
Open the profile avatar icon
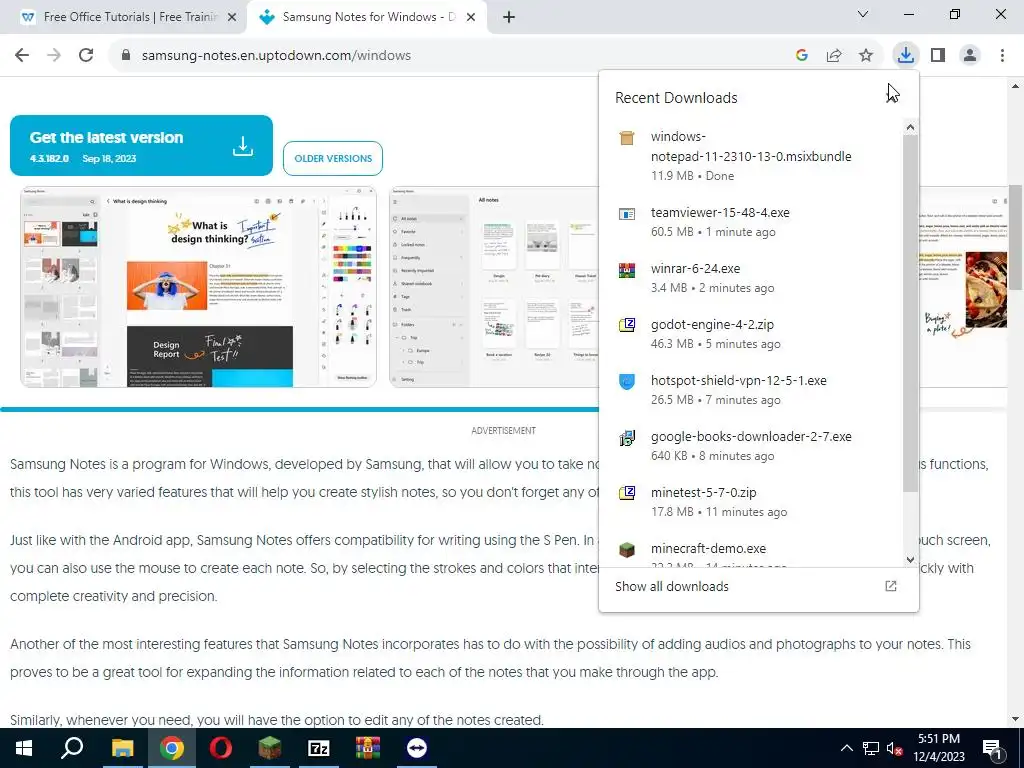(x=970, y=56)
